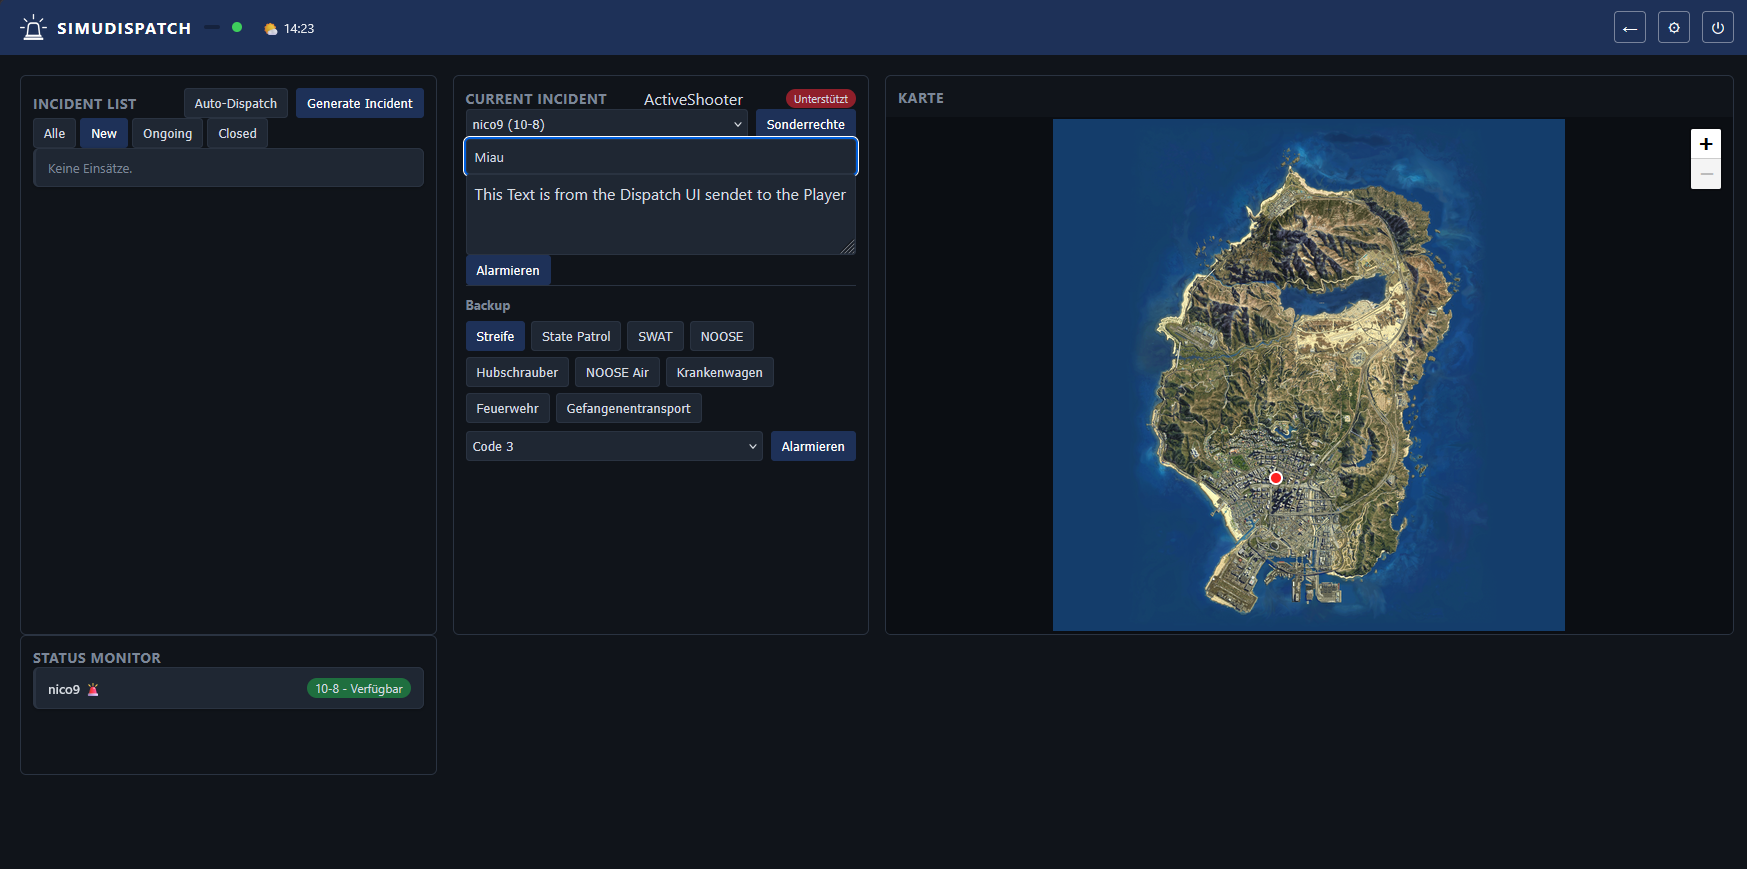Click the message box resize handle
This screenshot has width=1747, height=869.
click(848, 247)
